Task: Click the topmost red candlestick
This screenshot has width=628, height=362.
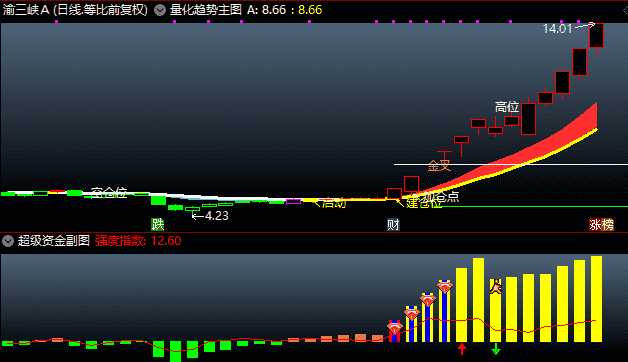Action: coord(596,35)
